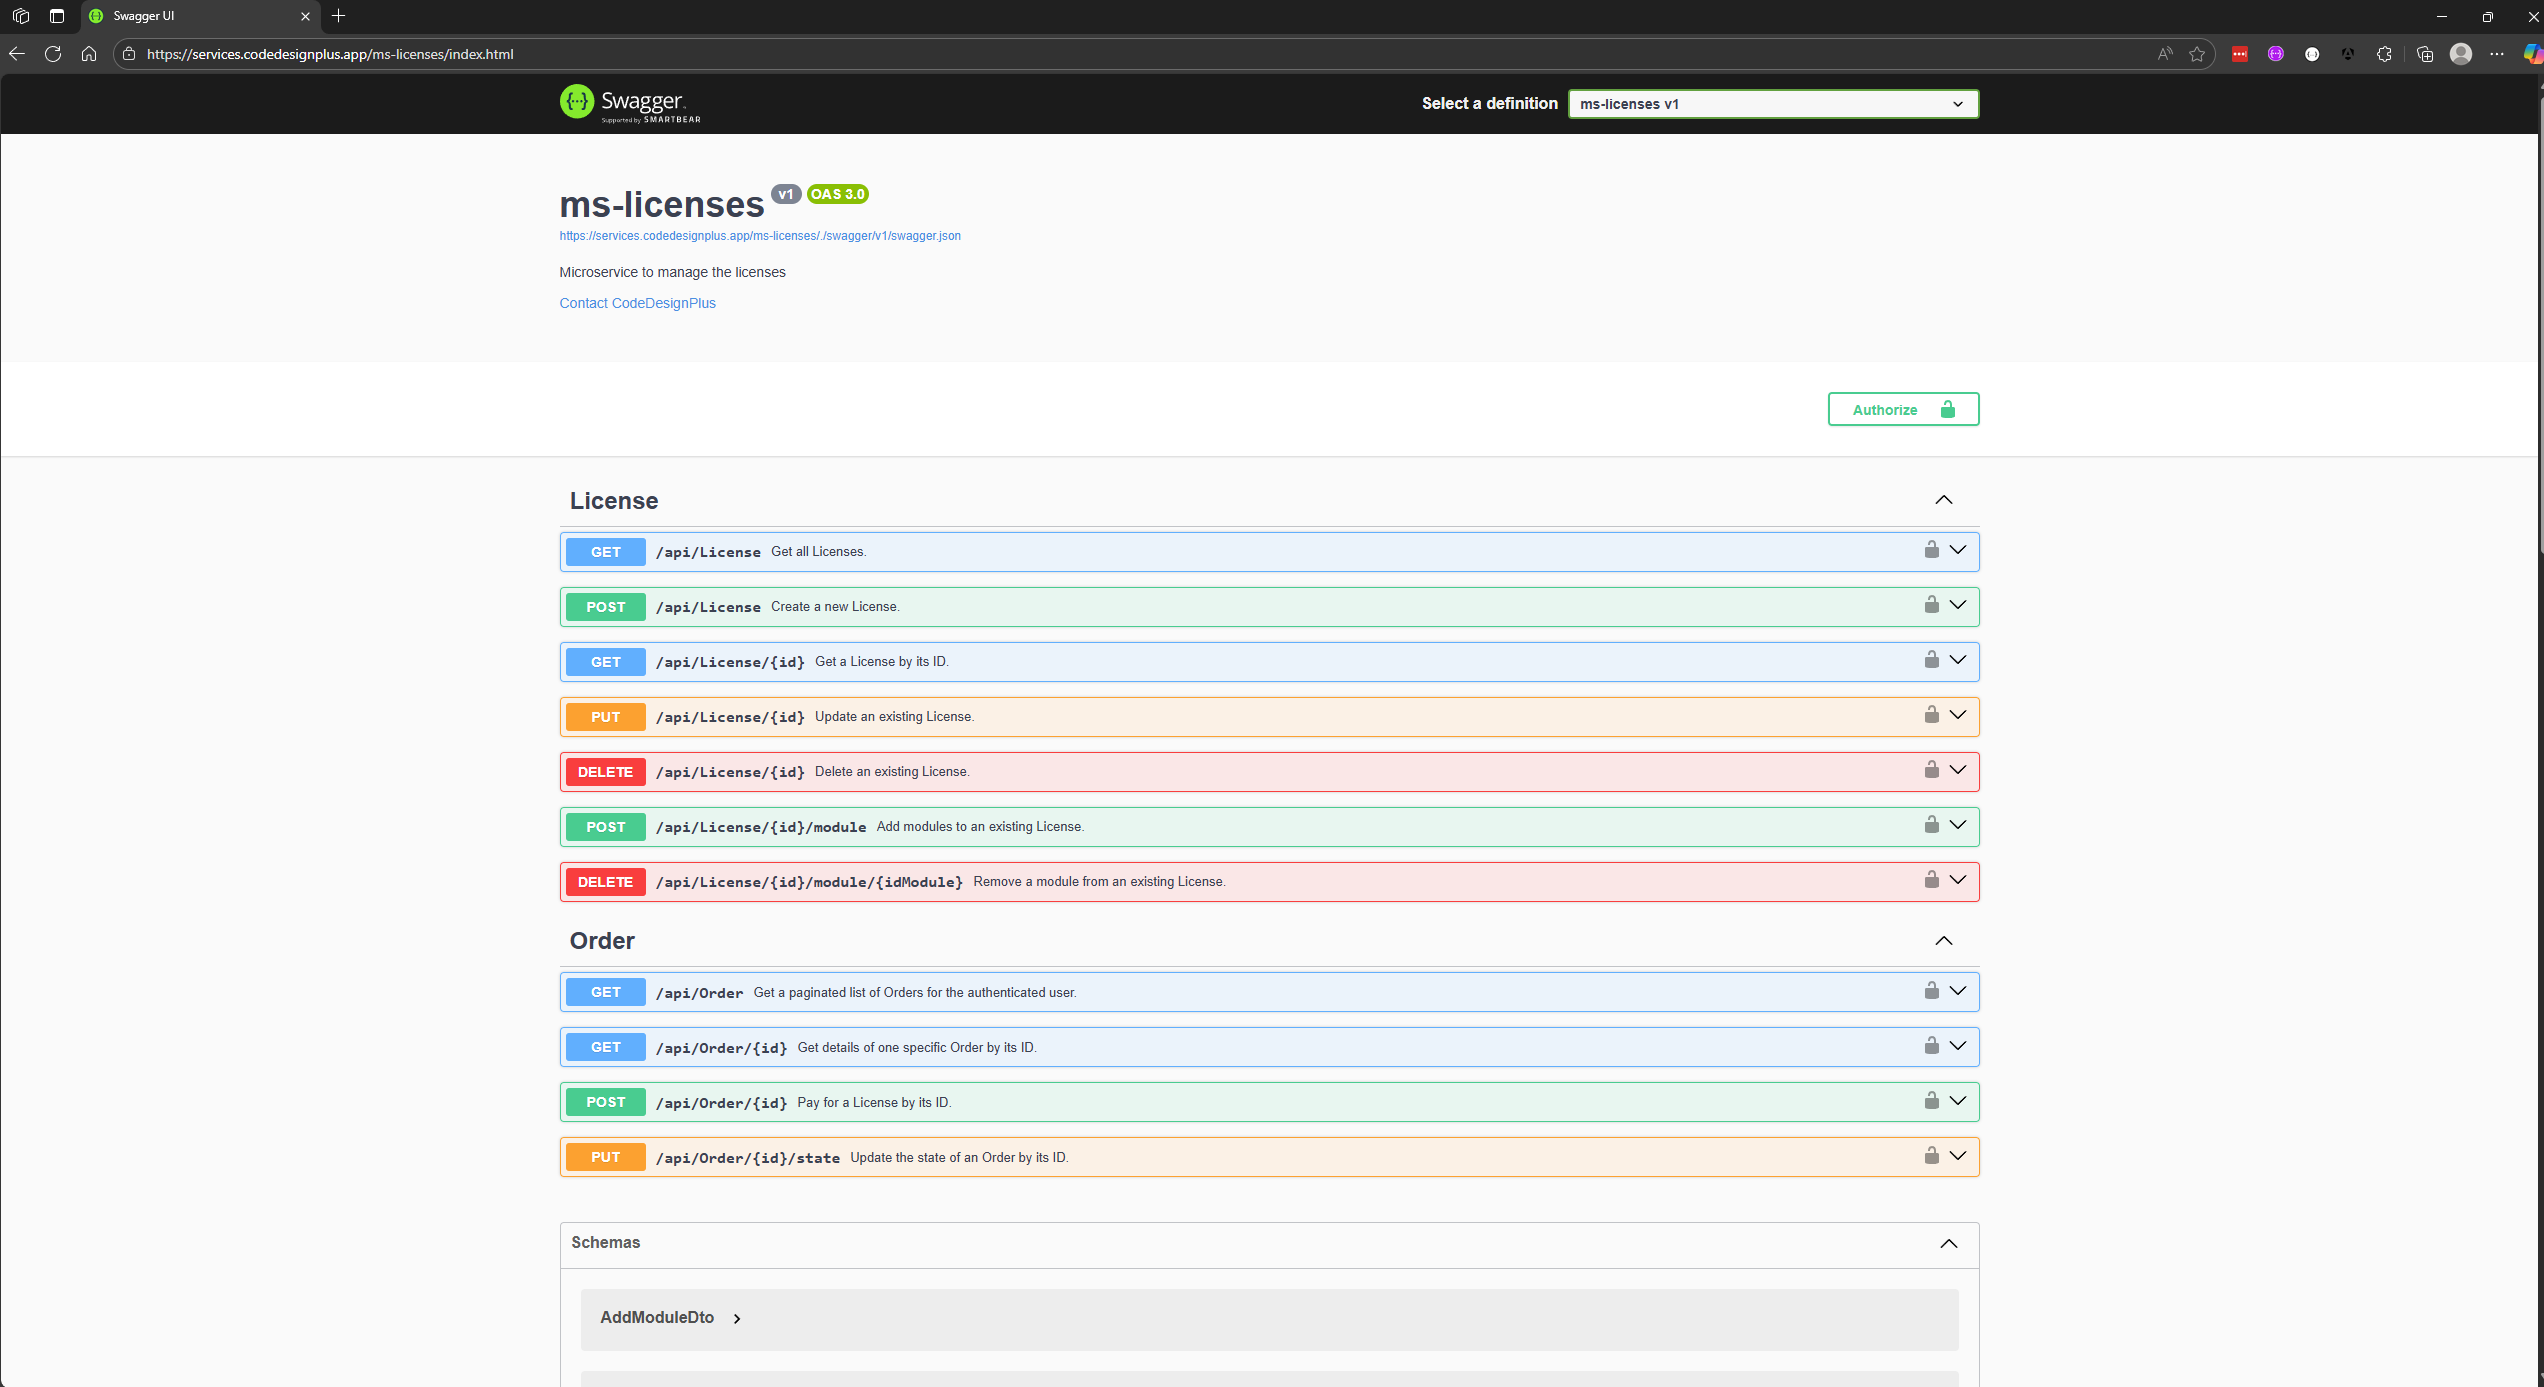Screen dimensions: 2544x1387
Task: Open browser Extensions puzzle icon
Action: 2384,54
